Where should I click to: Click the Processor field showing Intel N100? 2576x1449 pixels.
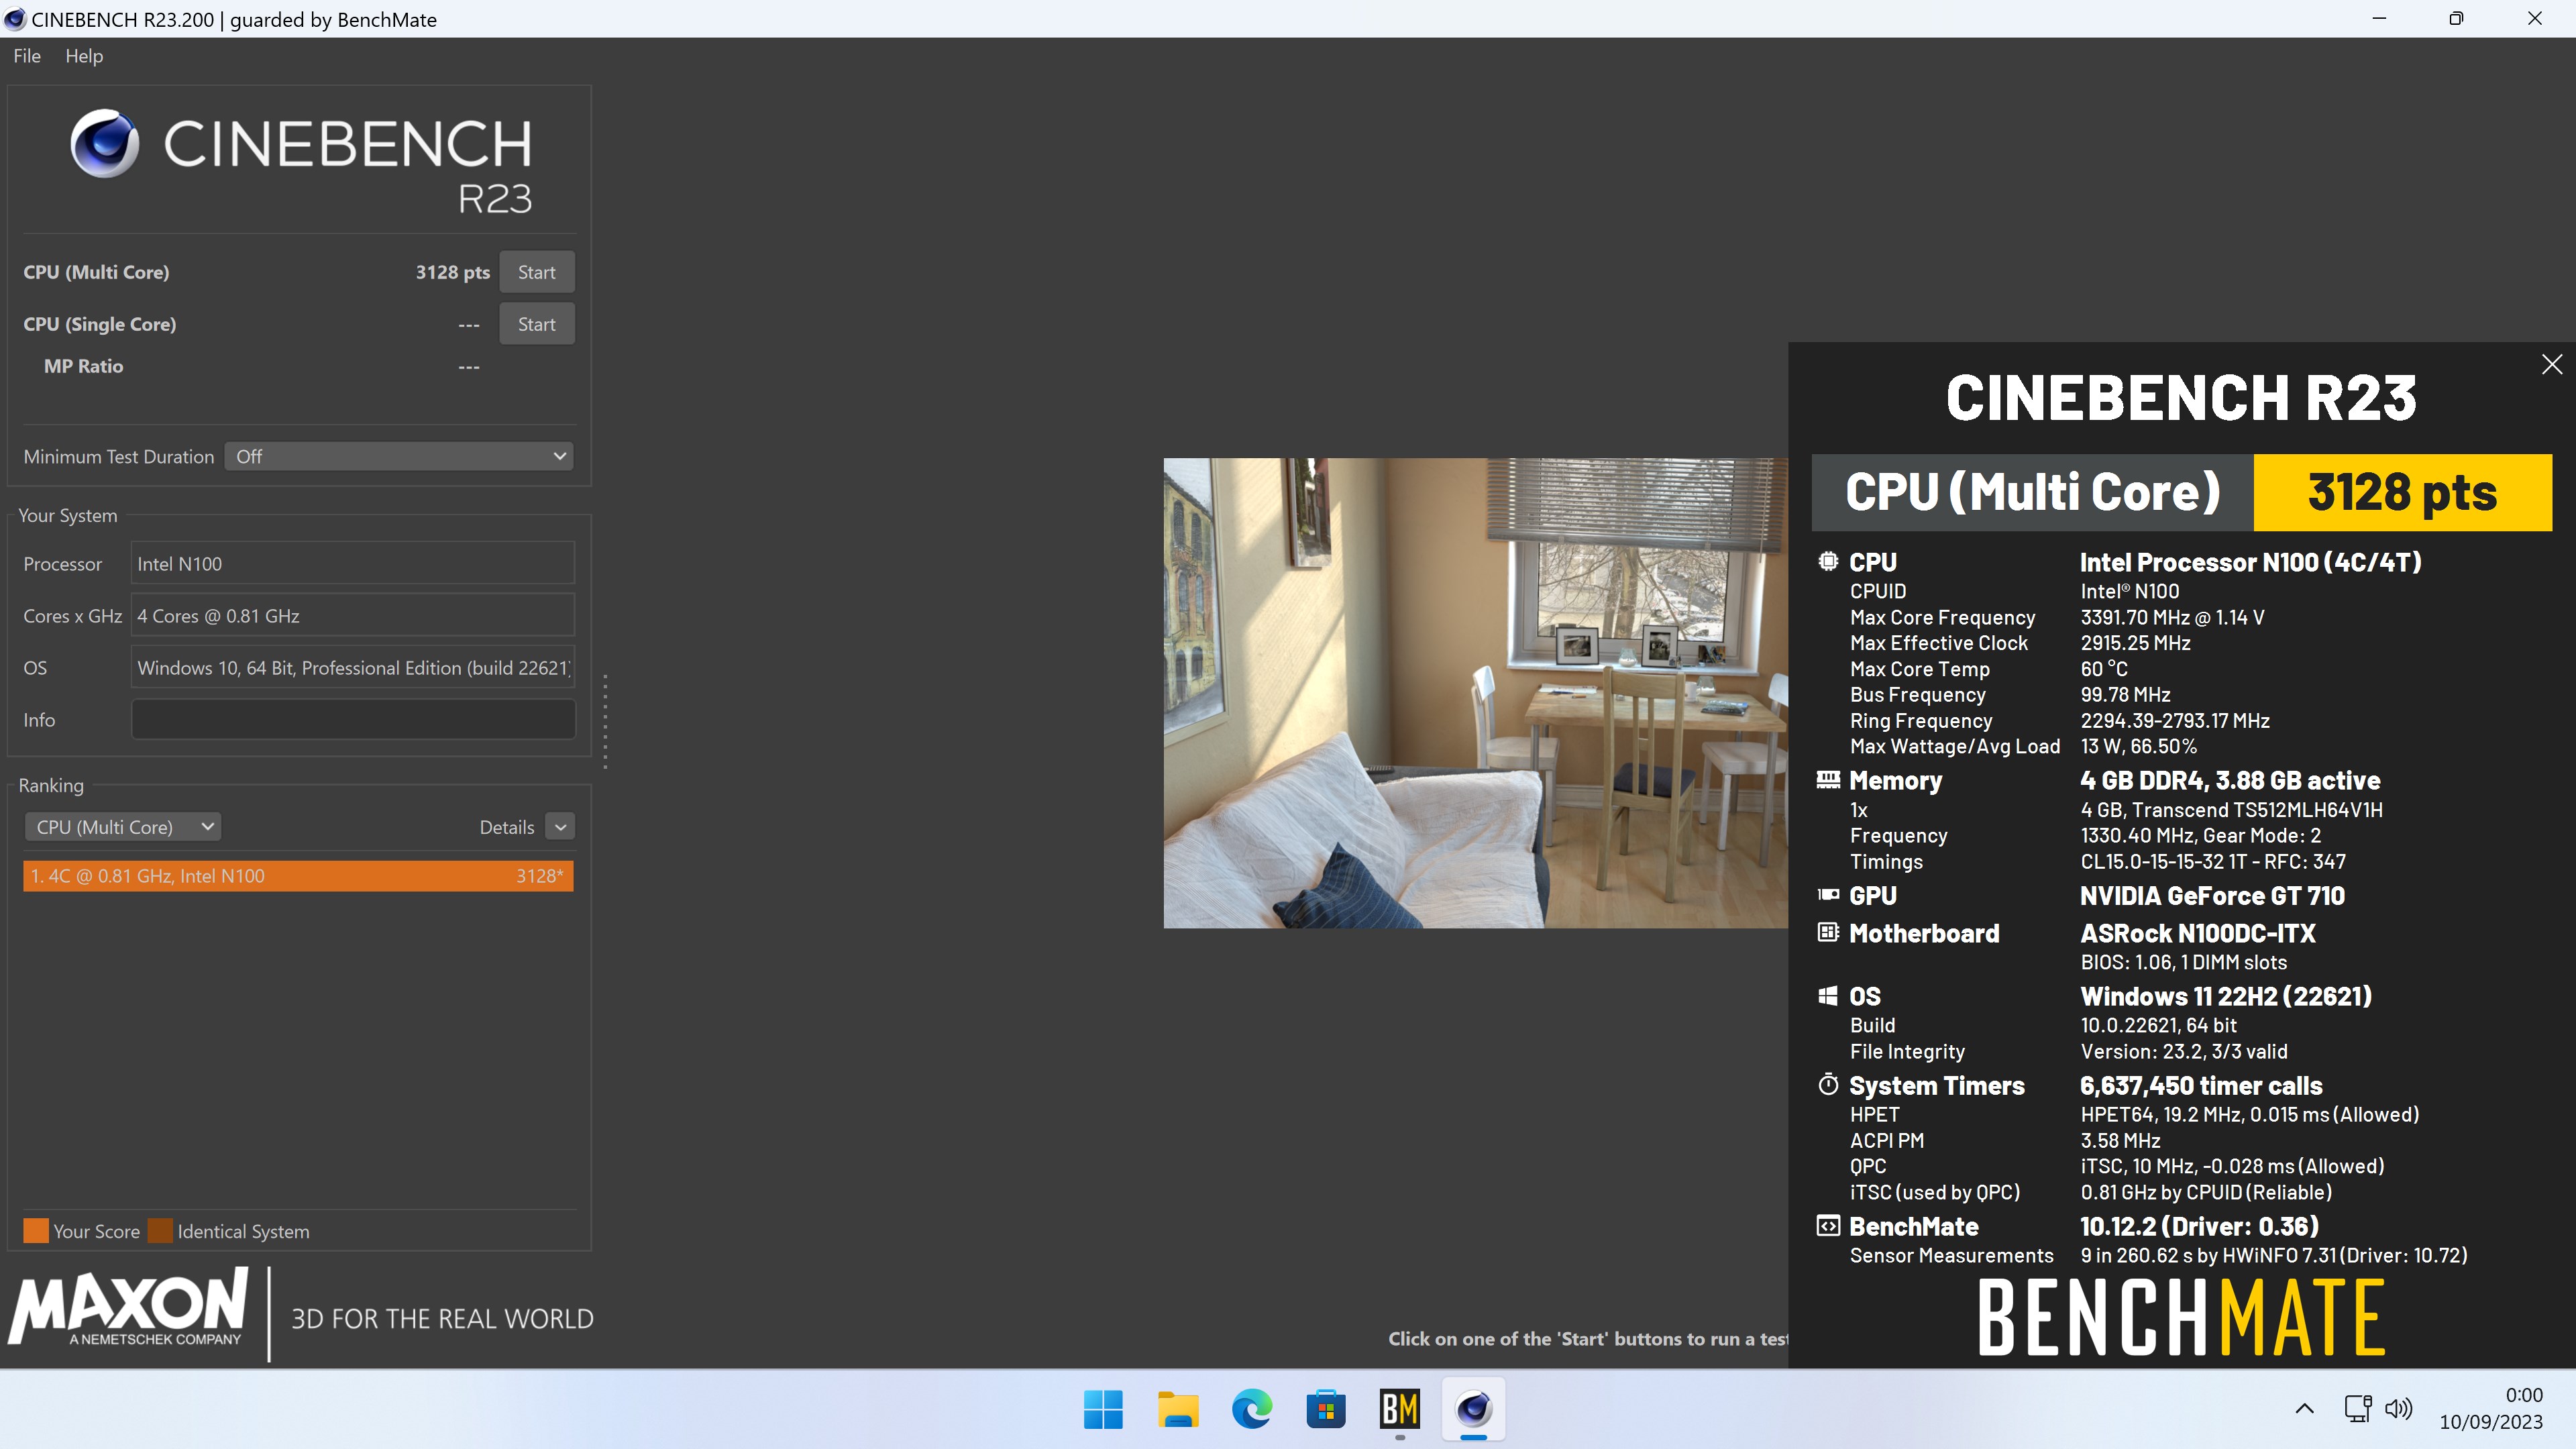pyautogui.click(x=353, y=564)
